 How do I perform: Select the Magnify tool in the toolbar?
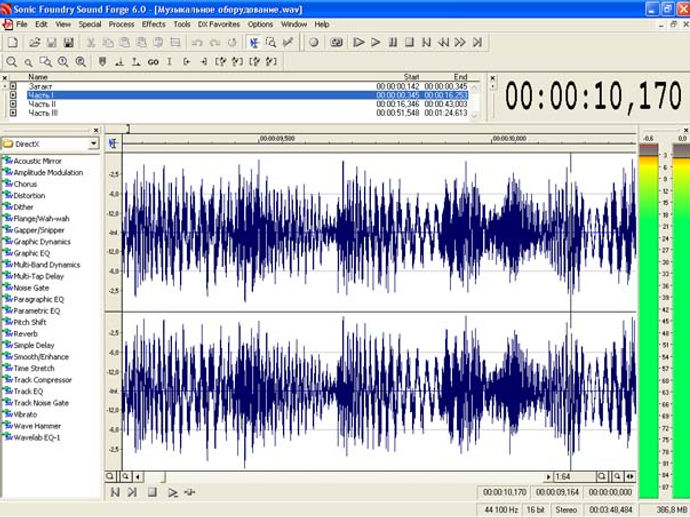271,43
